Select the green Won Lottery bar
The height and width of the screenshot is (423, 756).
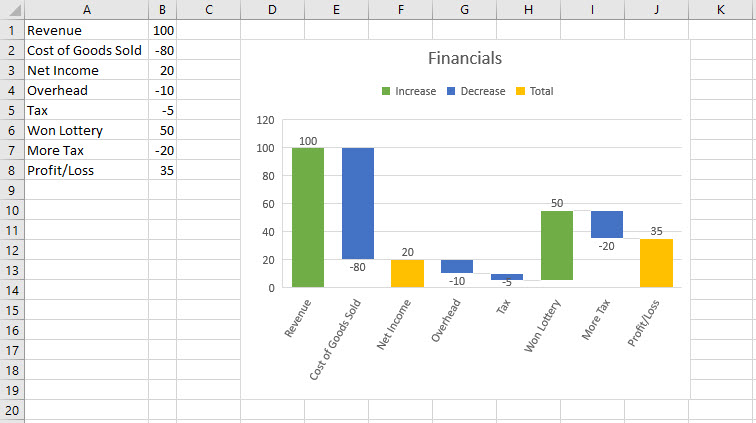[x=557, y=245]
